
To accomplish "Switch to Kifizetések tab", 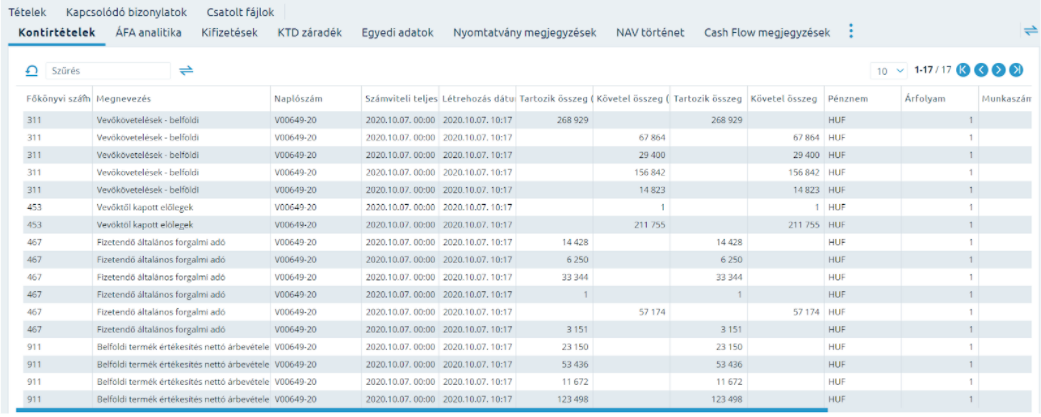I will [230, 33].
